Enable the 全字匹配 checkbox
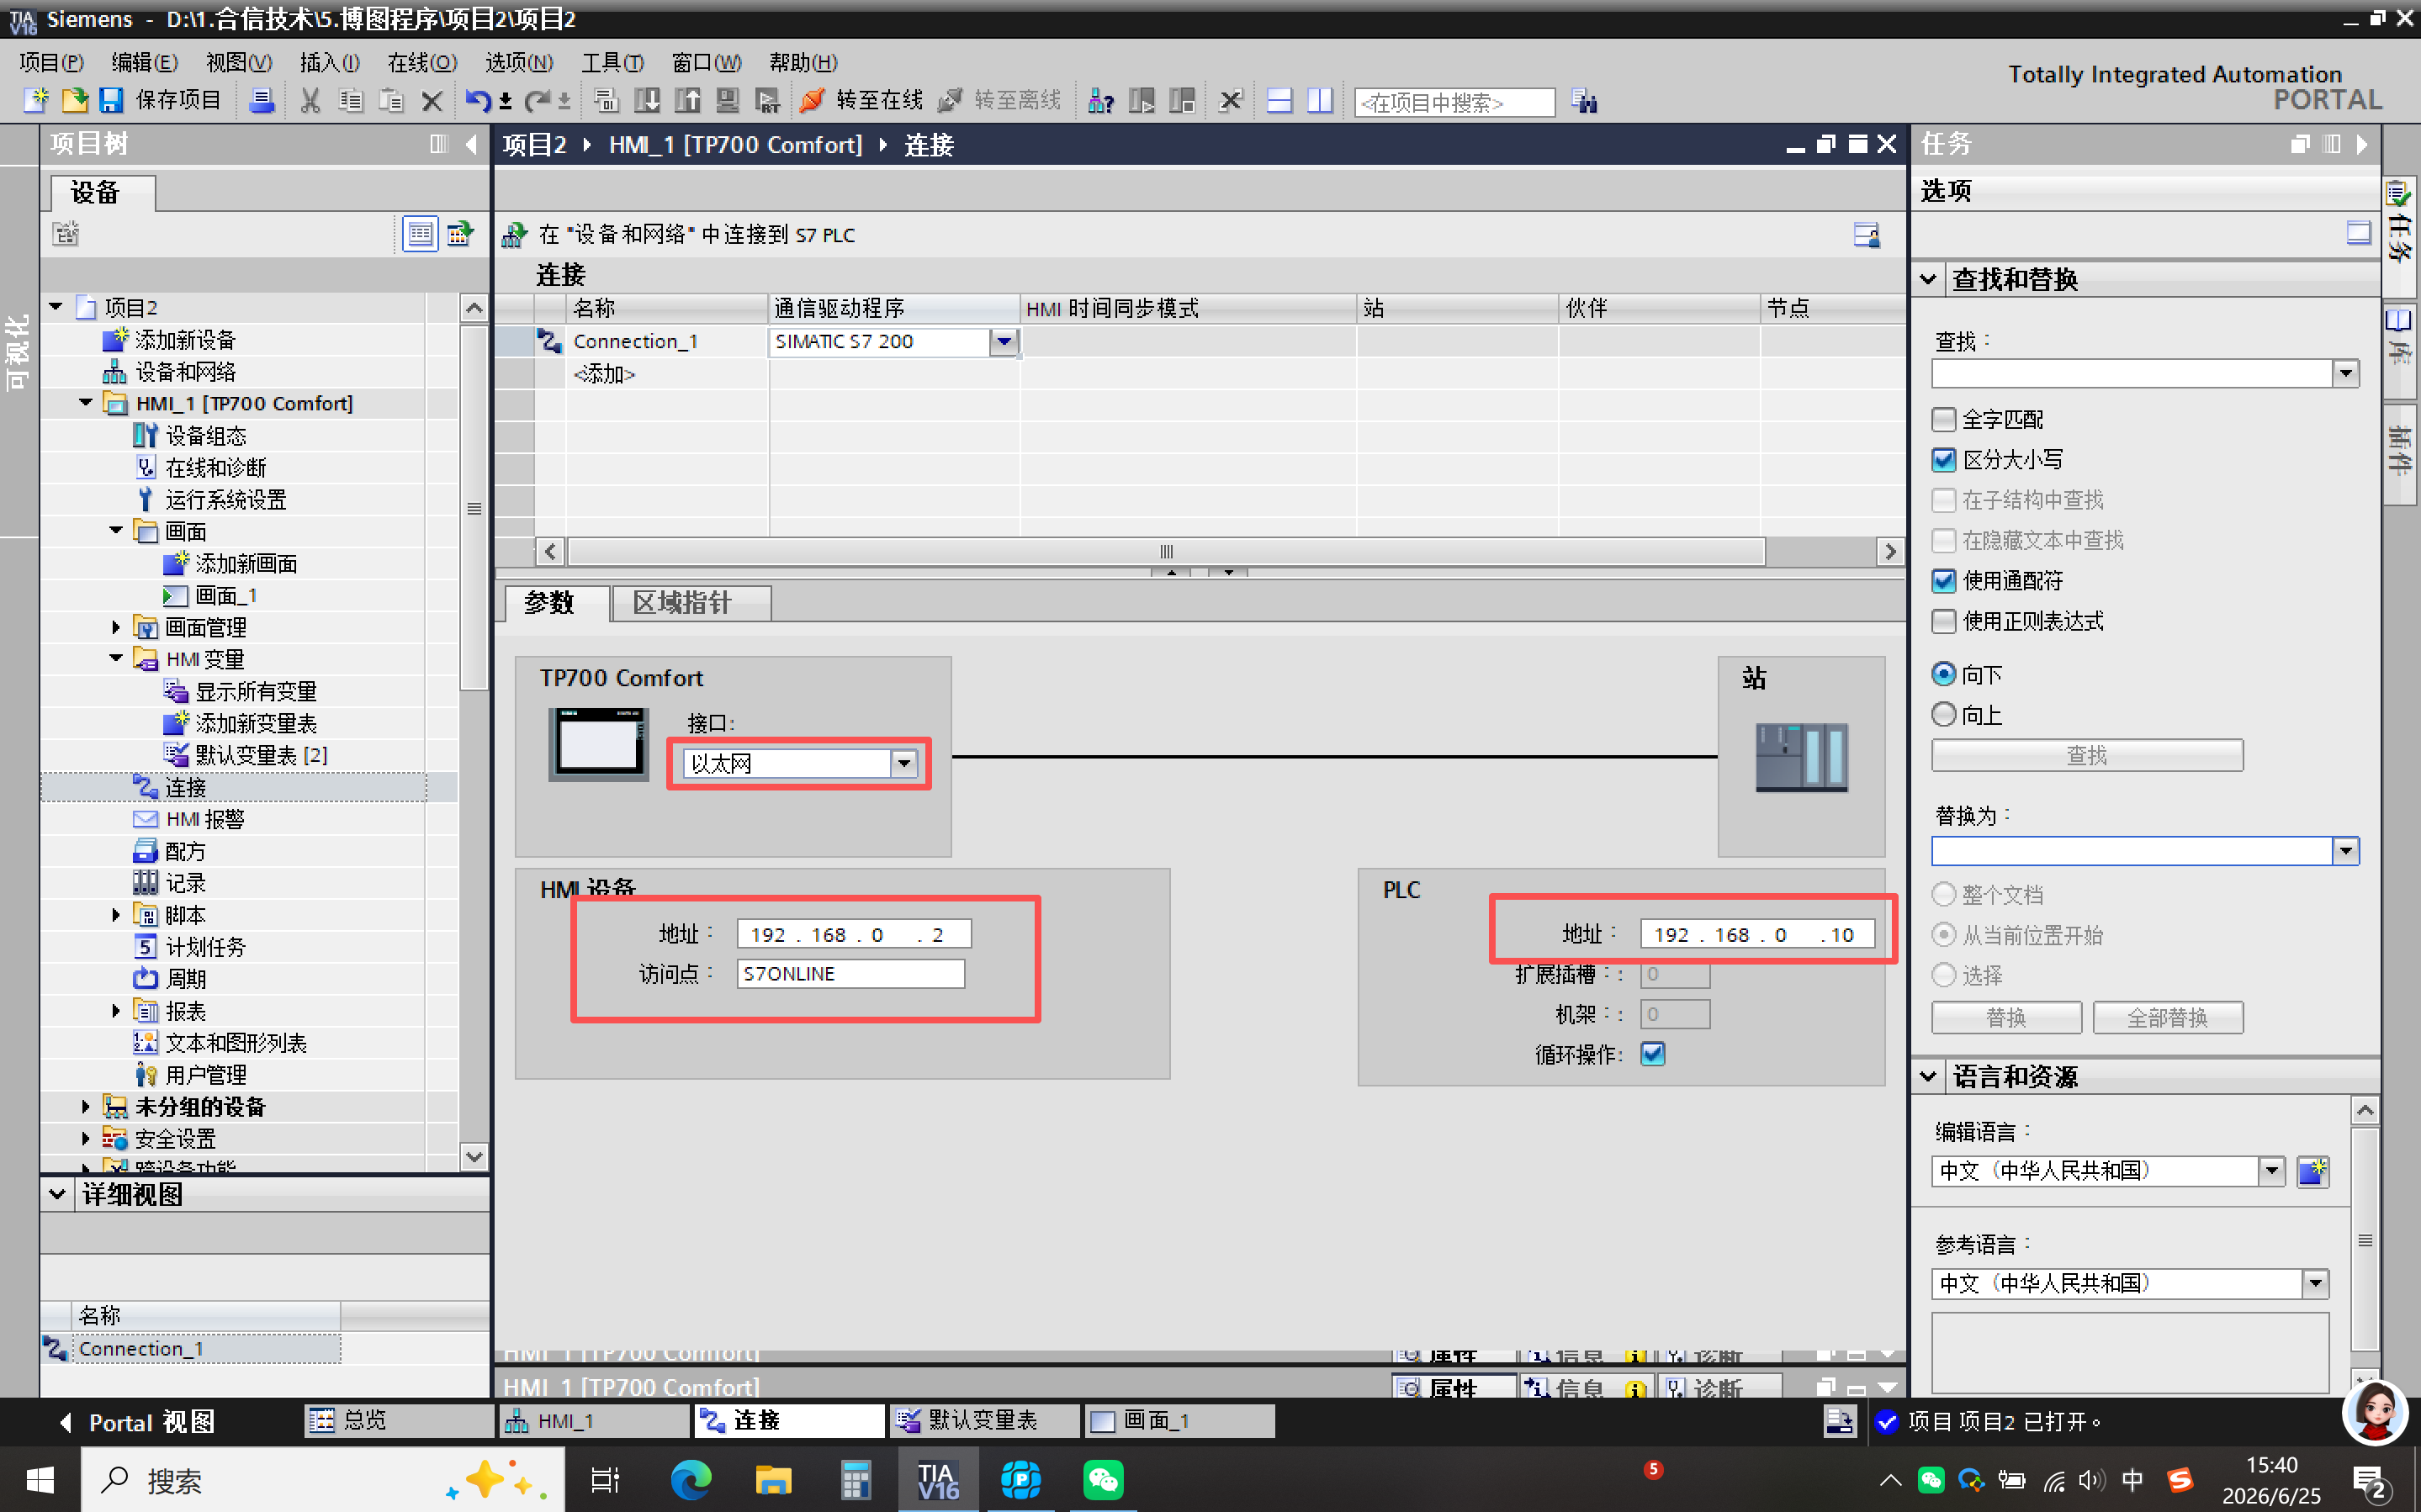Image resolution: width=2421 pixels, height=1512 pixels. pos(1943,419)
